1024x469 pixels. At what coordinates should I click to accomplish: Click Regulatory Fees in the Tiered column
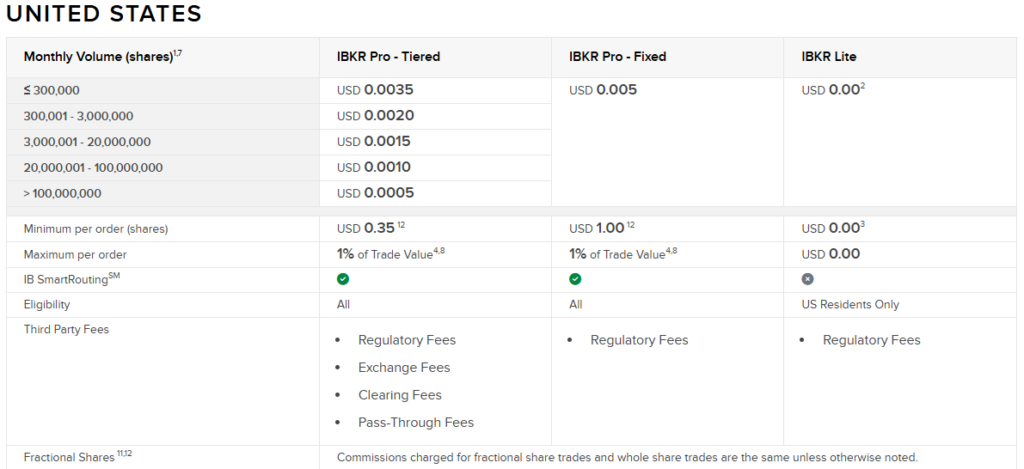click(407, 340)
